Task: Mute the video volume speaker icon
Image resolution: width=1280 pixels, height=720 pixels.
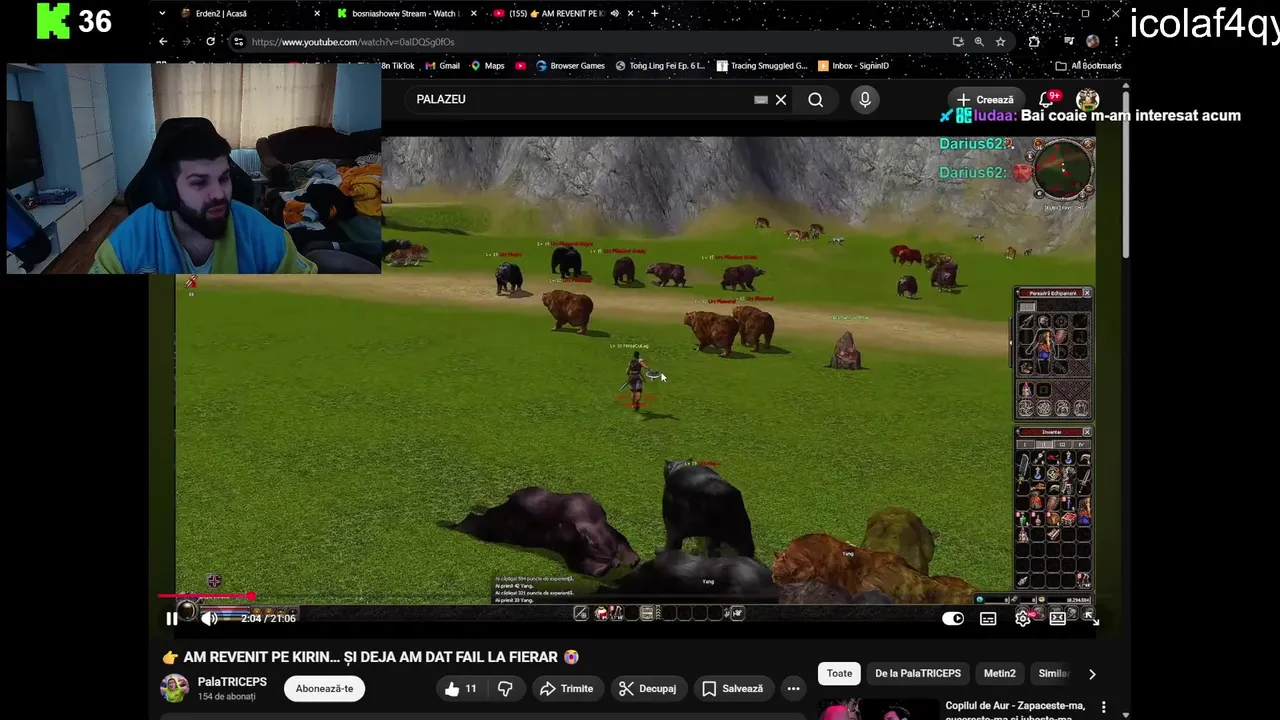Action: pyautogui.click(x=209, y=619)
